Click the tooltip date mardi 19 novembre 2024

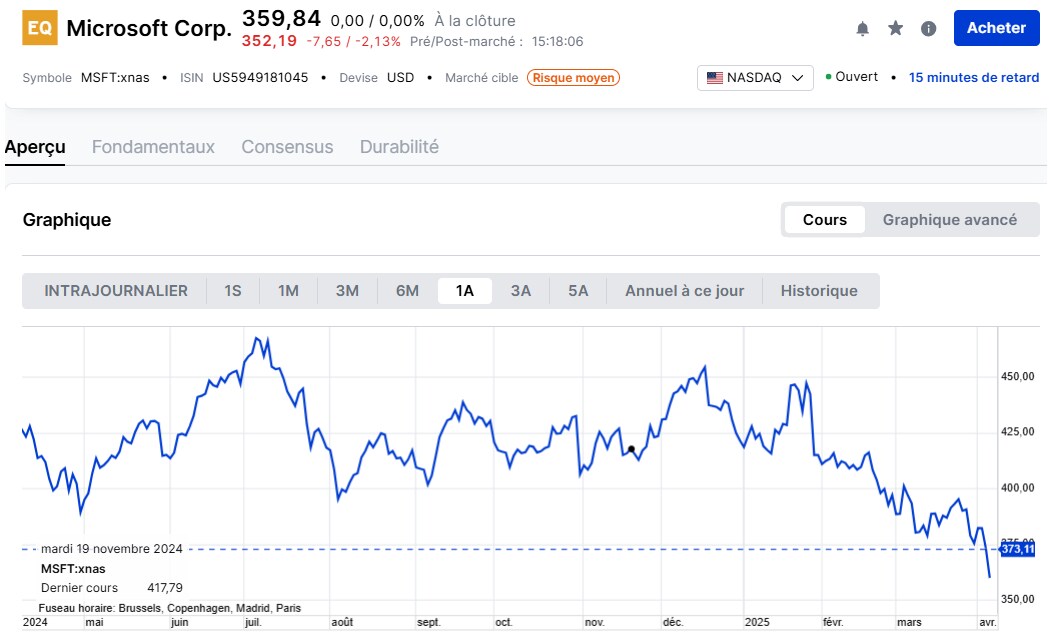112,549
